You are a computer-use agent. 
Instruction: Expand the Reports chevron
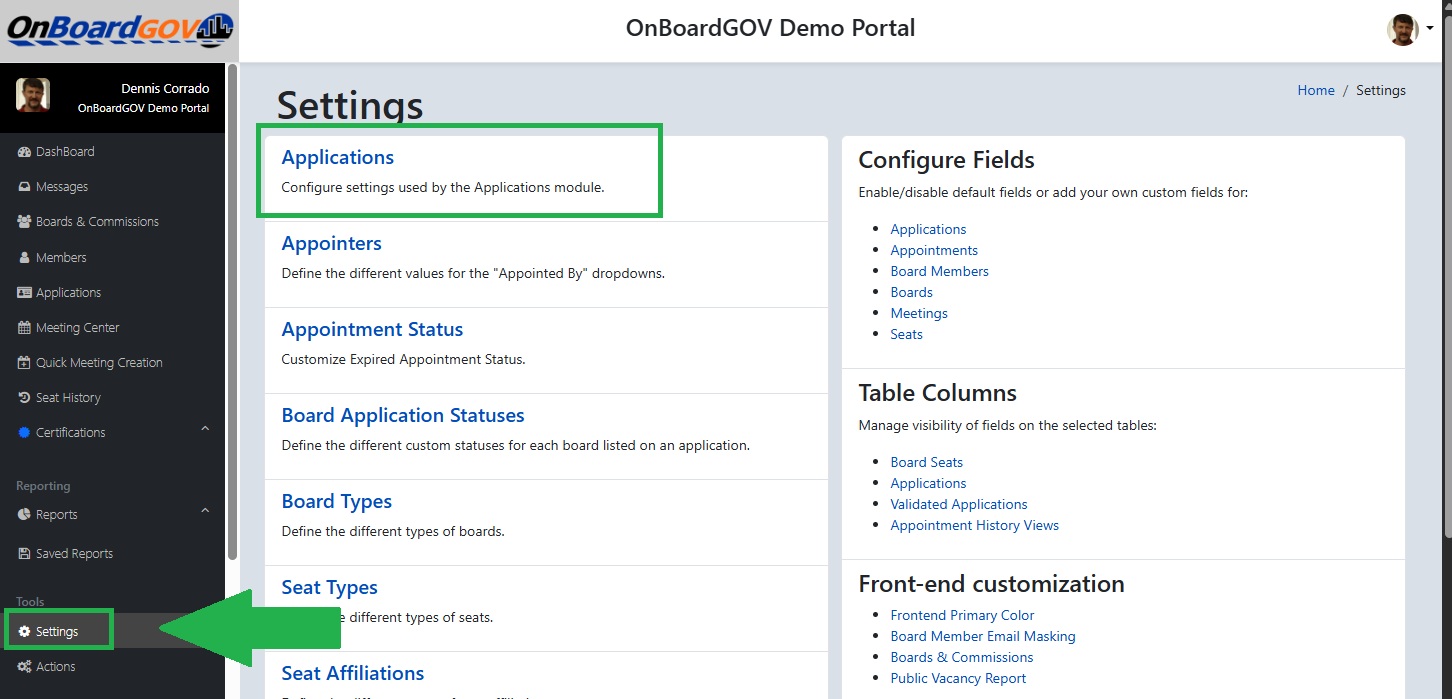[205, 512]
